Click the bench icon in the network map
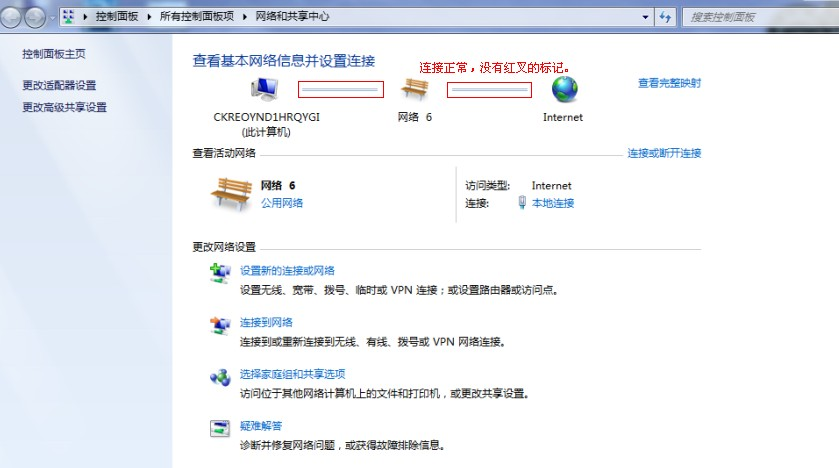This screenshot has width=839, height=468. (x=415, y=89)
